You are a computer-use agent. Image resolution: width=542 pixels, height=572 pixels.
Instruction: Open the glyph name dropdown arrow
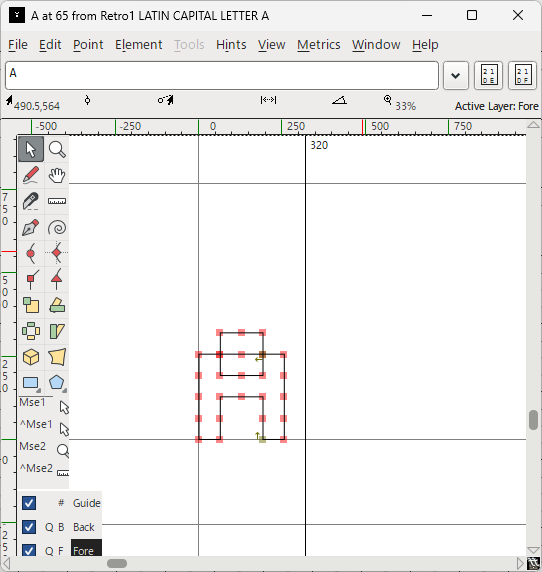click(x=456, y=76)
